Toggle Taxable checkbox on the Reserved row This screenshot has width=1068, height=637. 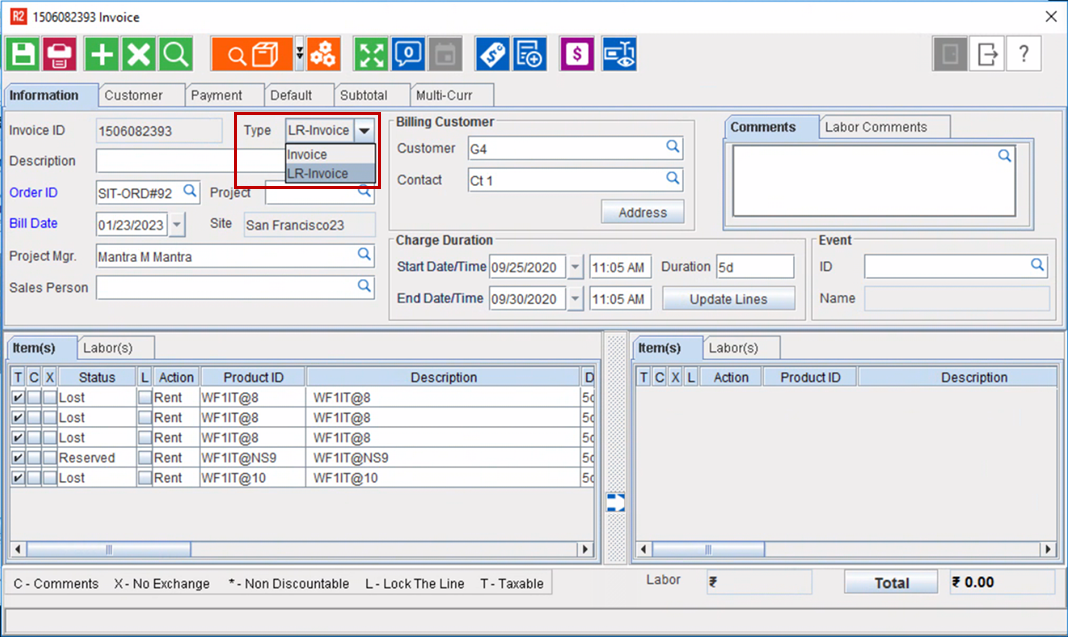tap(17, 458)
